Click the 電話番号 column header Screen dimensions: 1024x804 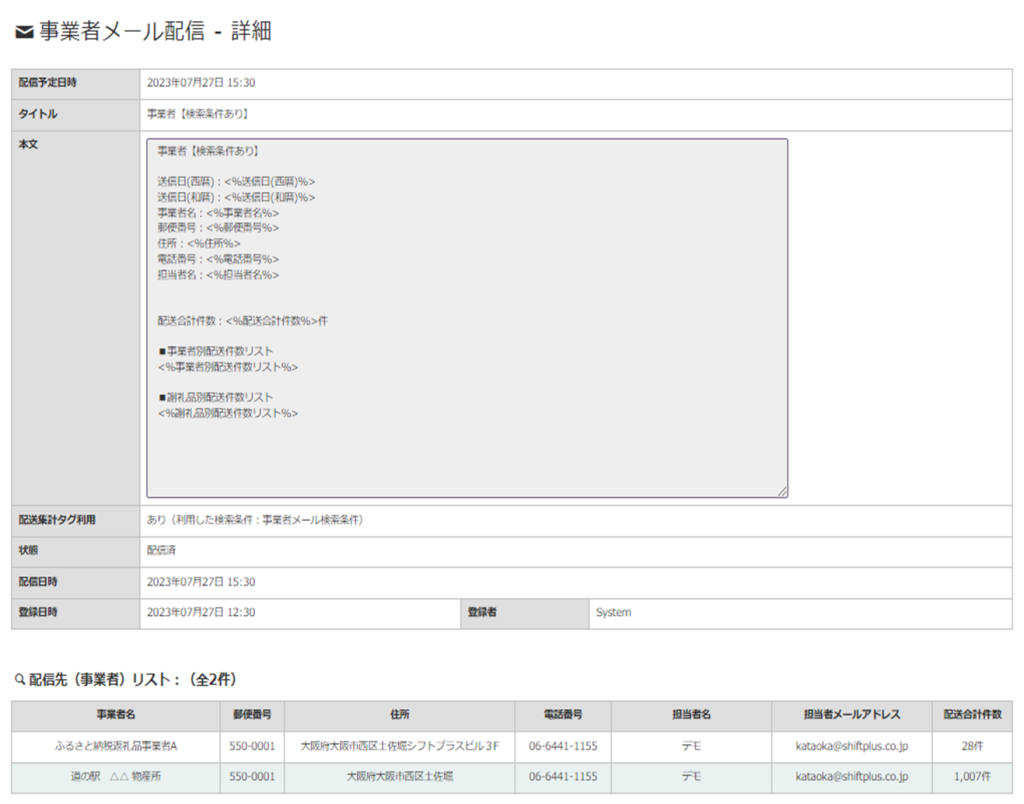(563, 715)
